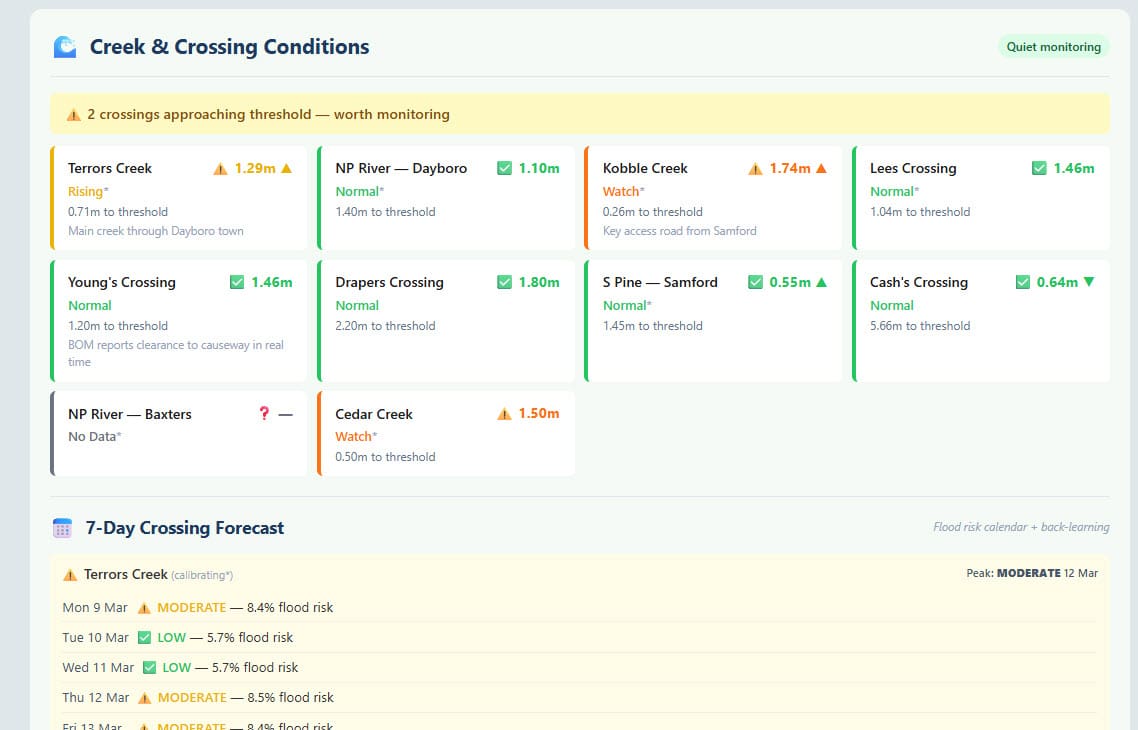Click the Flood risk calendar + back-learning text
Screen dimensions: 1138x730
pyautogui.click(x=1020, y=528)
